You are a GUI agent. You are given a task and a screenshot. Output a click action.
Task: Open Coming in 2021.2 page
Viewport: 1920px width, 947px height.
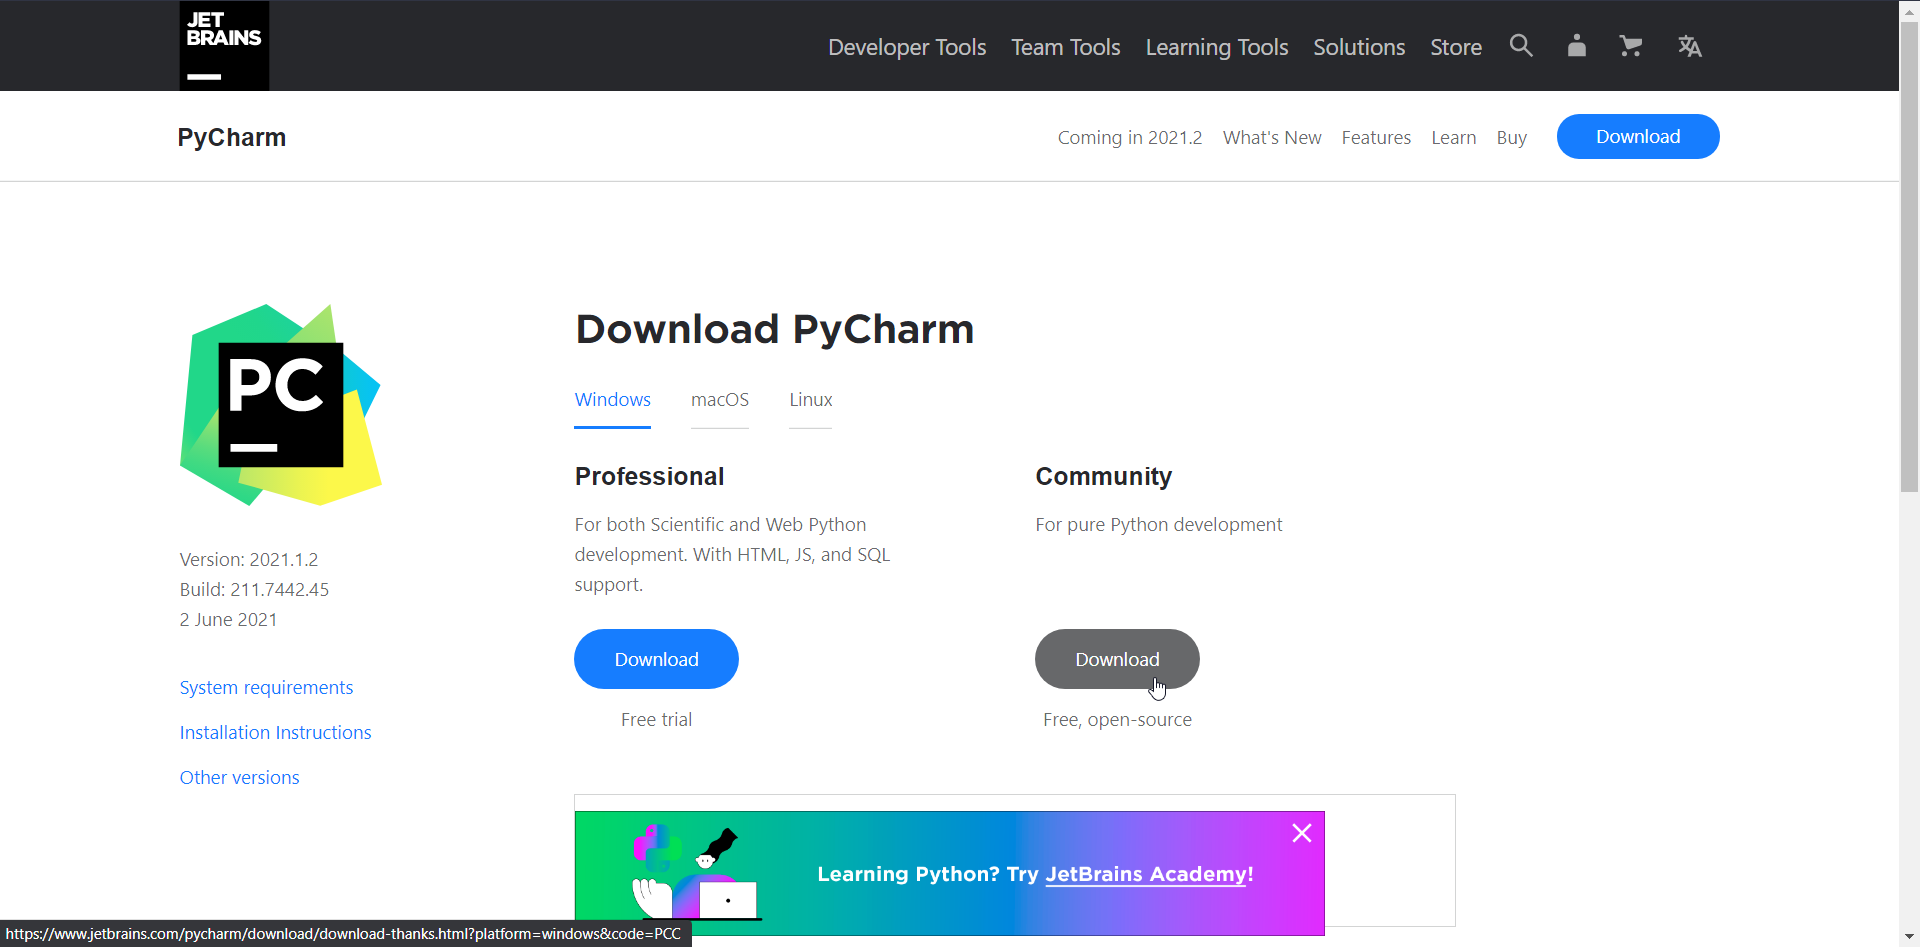point(1130,137)
